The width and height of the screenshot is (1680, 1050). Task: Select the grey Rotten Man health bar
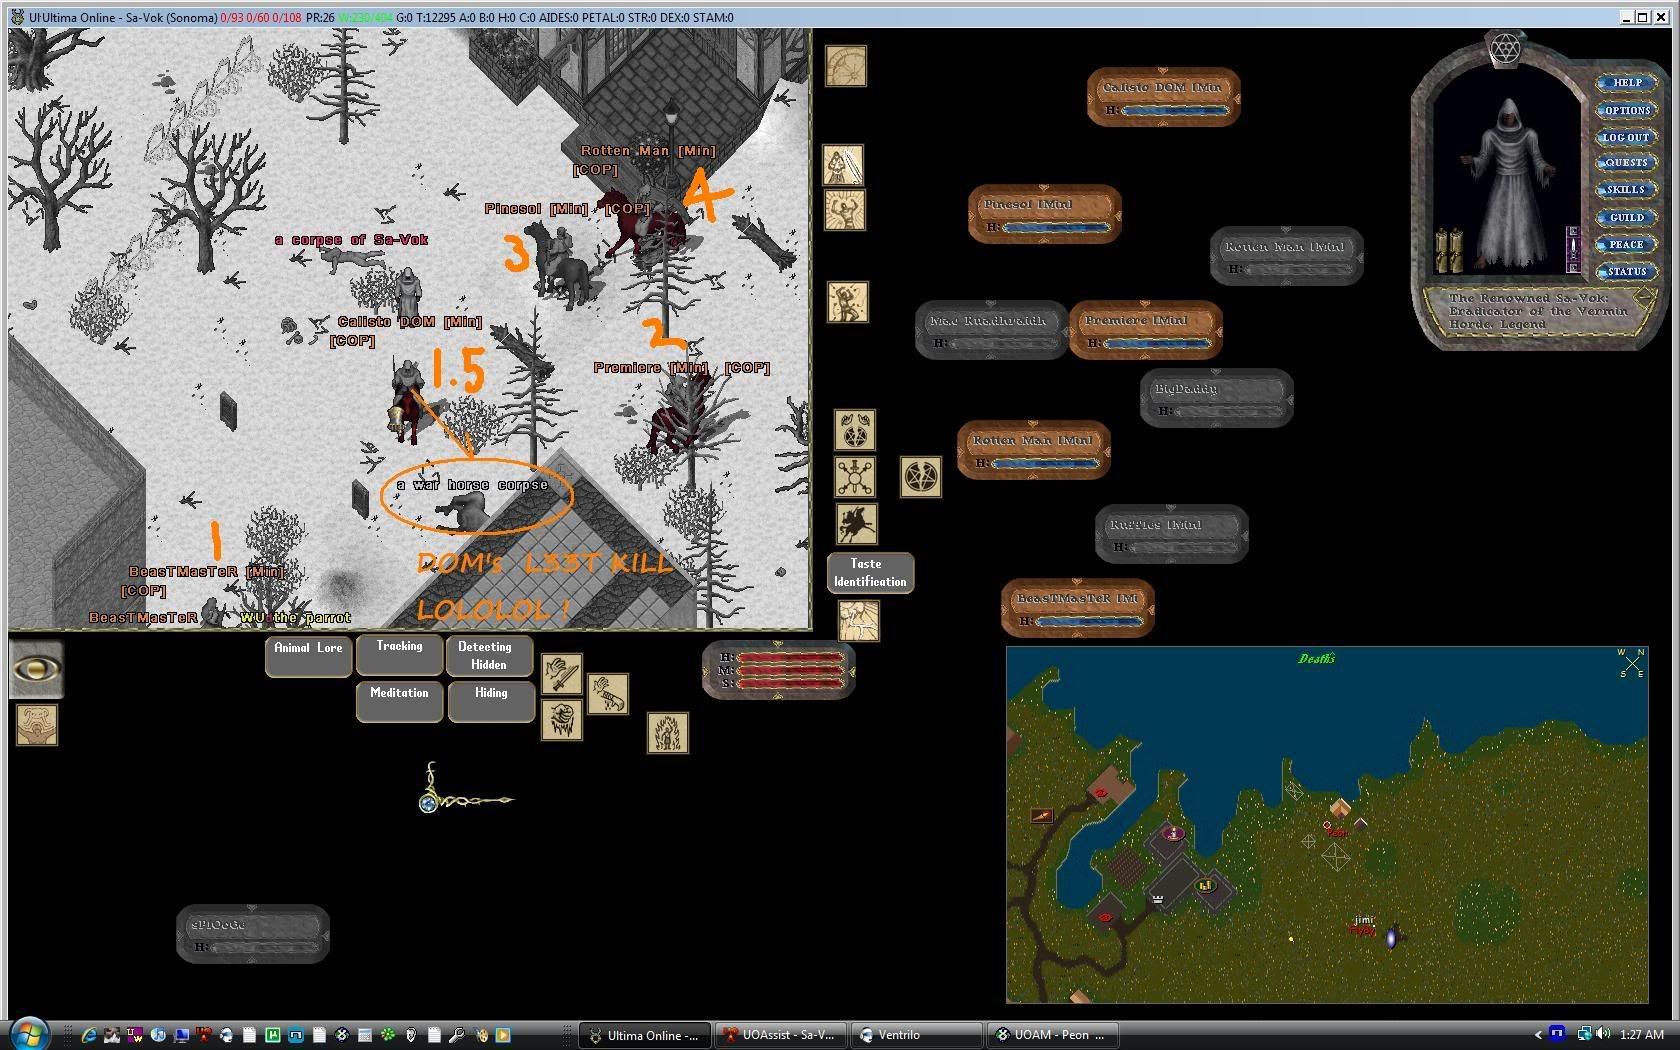[x=1287, y=255]
